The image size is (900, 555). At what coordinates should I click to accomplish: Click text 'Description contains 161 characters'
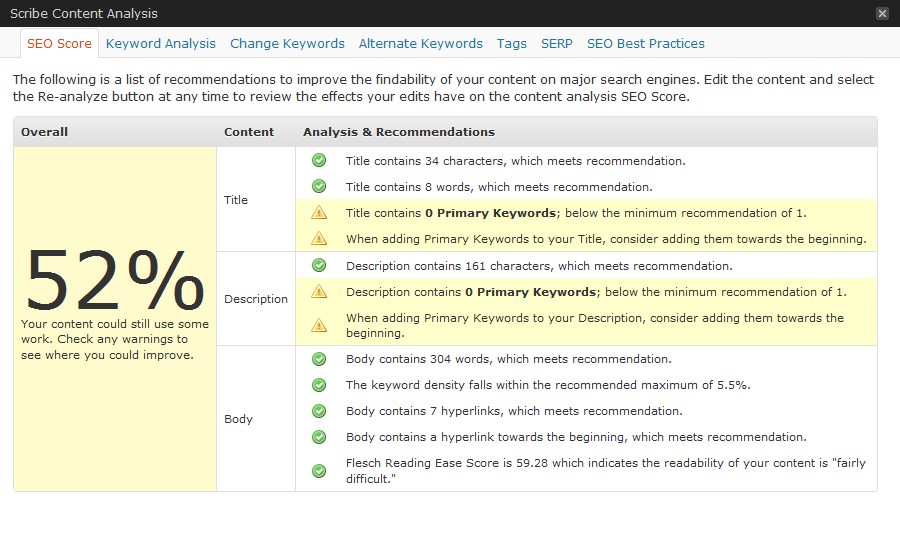coord(448,266)
